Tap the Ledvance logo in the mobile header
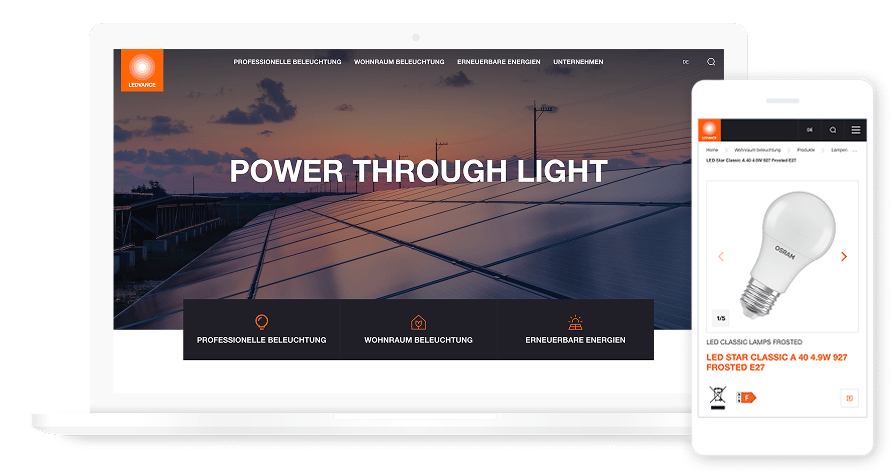 (709, 130)
